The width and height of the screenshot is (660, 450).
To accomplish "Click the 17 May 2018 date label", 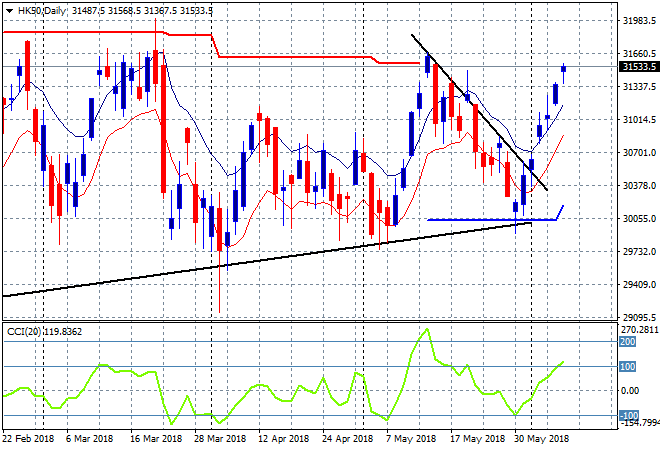I will tap(477, 438).
